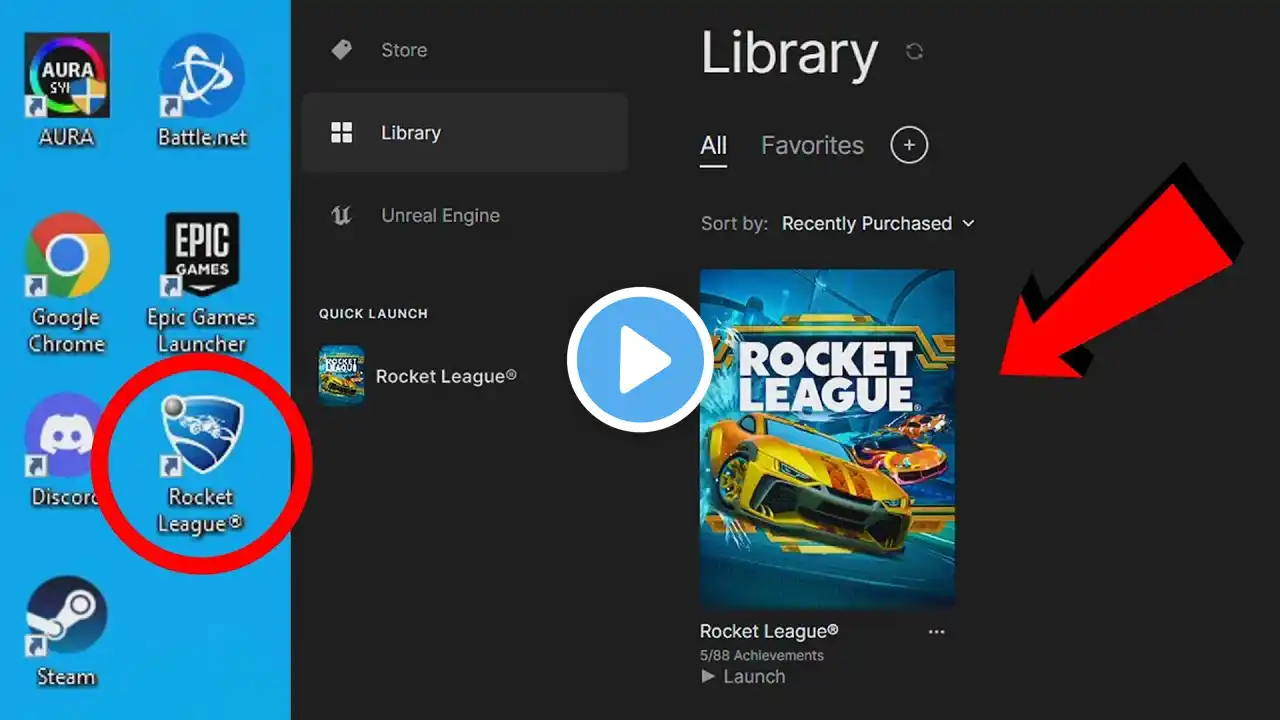Launch Rocket League from the library
The image size is (1280, 720).
click(x=743, y=676)
